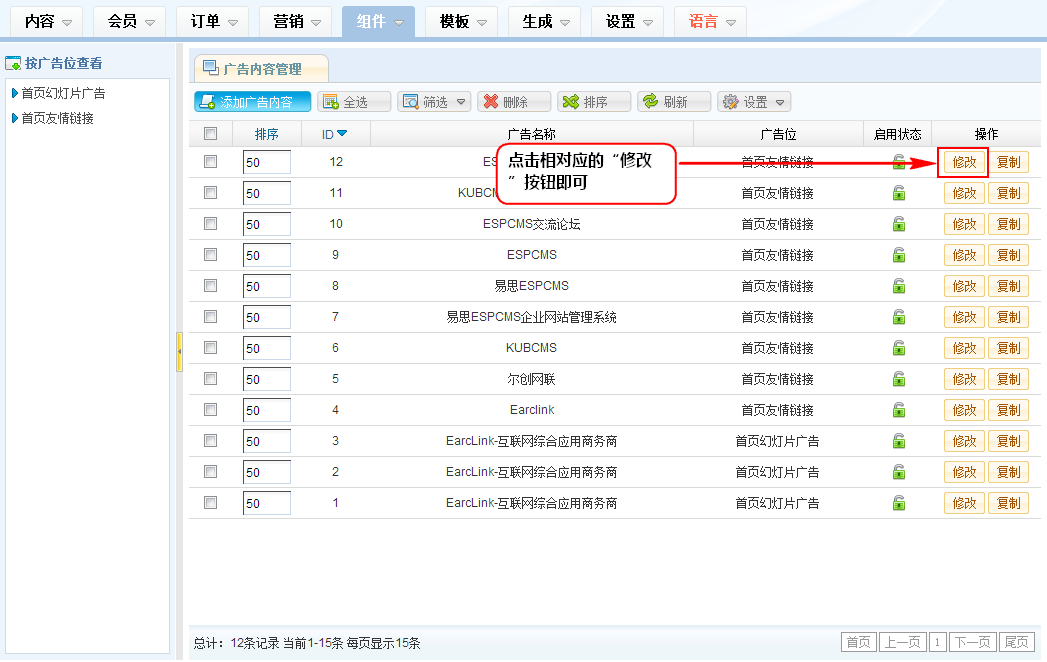Open the 订单 top menu
1047x662 pixels.
click(x=212, y=21)
